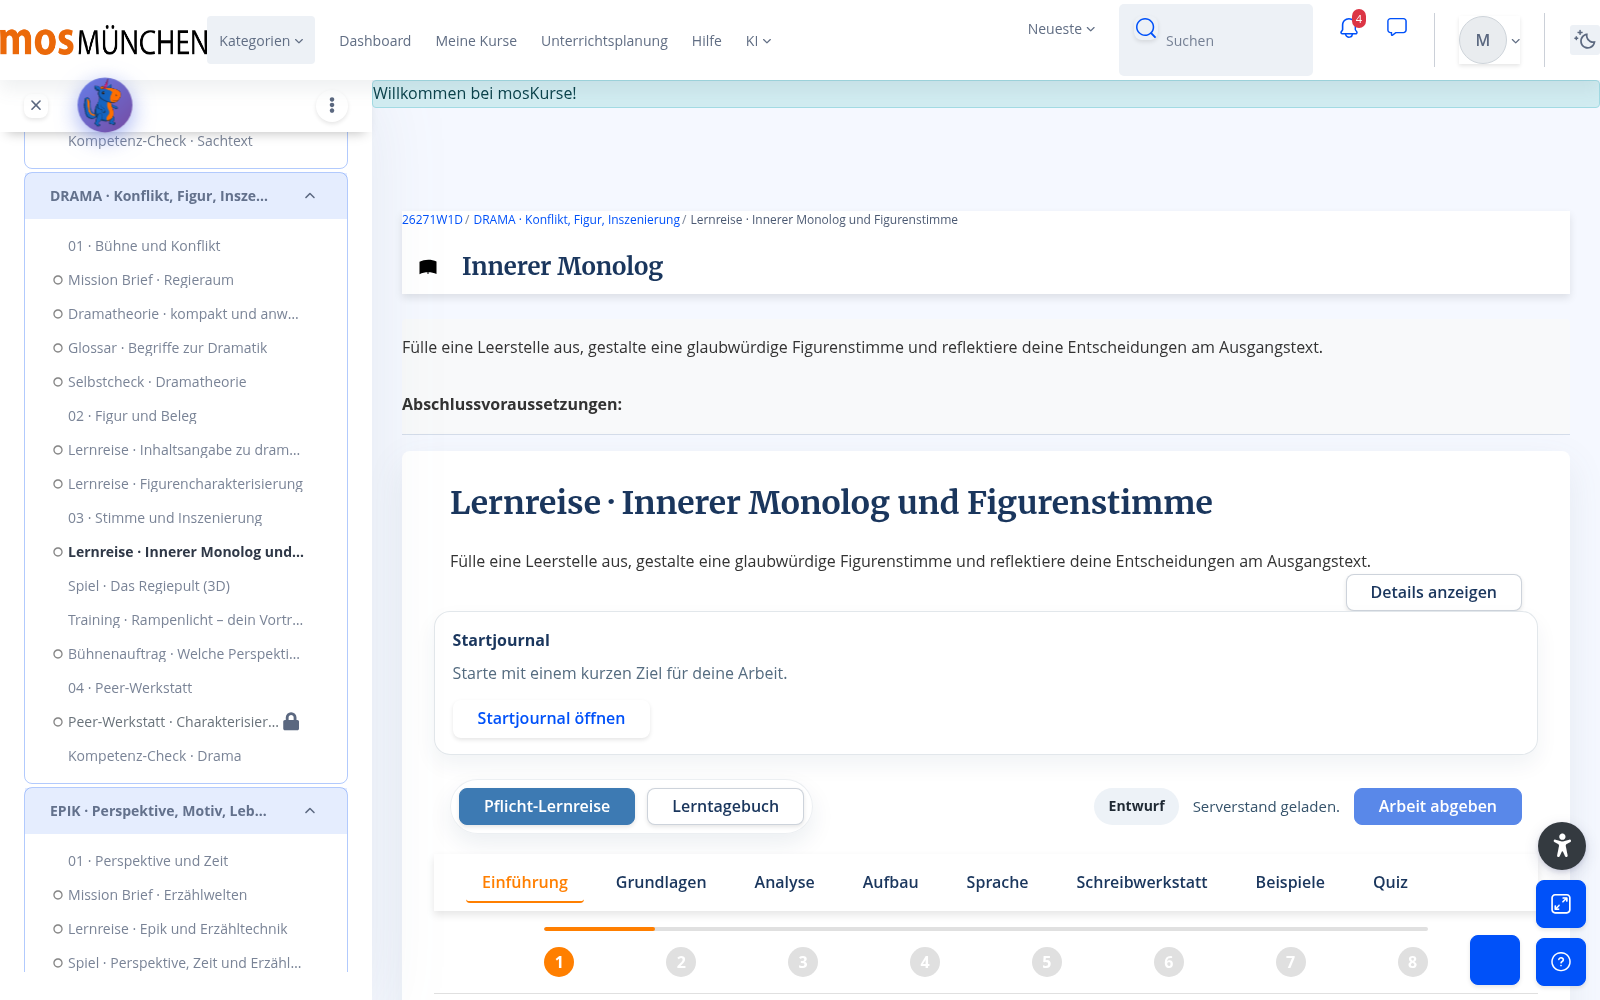Click the search magnifier icon
This screenshot has width=1600, height=1000.
[1146, 28]
